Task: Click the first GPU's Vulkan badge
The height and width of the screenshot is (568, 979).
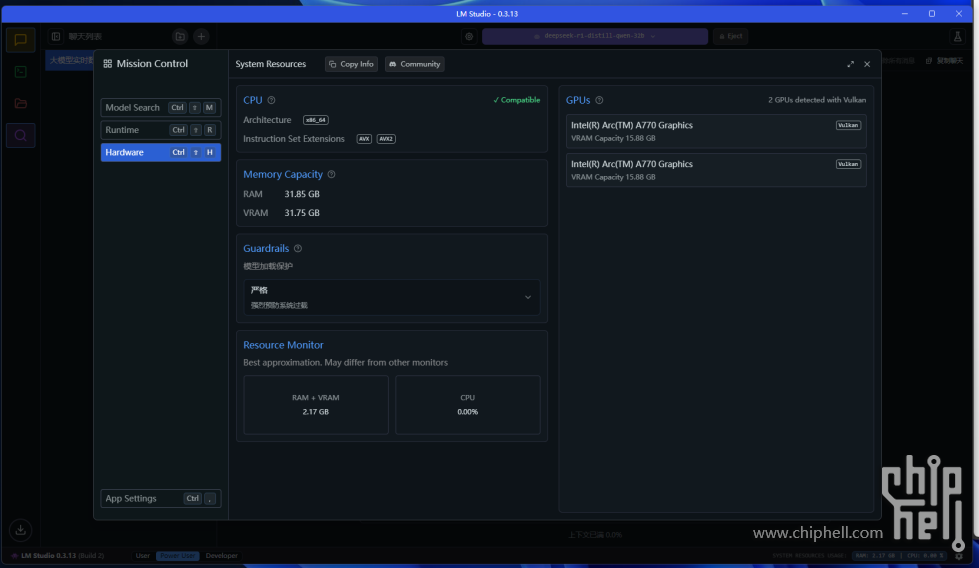Action: click(848, 125)
